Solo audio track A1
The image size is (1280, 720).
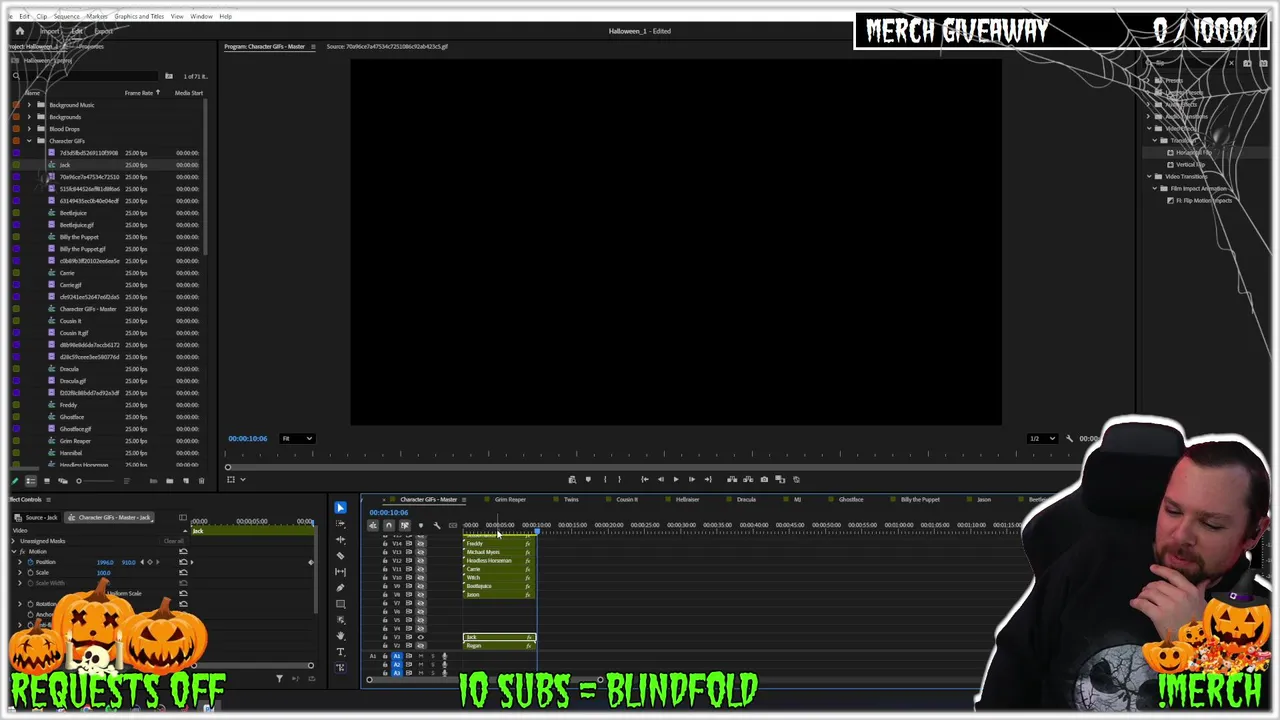[x=433, y=656]
